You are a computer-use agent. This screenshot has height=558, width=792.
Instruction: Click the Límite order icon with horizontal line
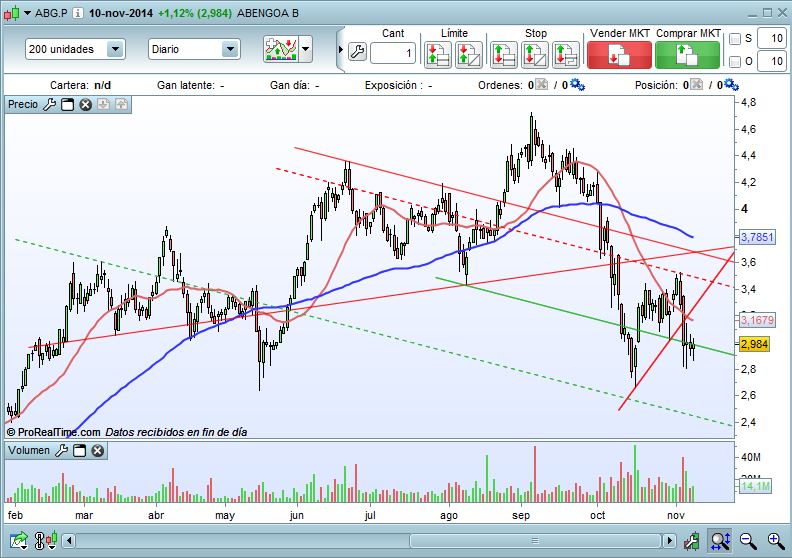pyautogui.click(x=437, y=55)
